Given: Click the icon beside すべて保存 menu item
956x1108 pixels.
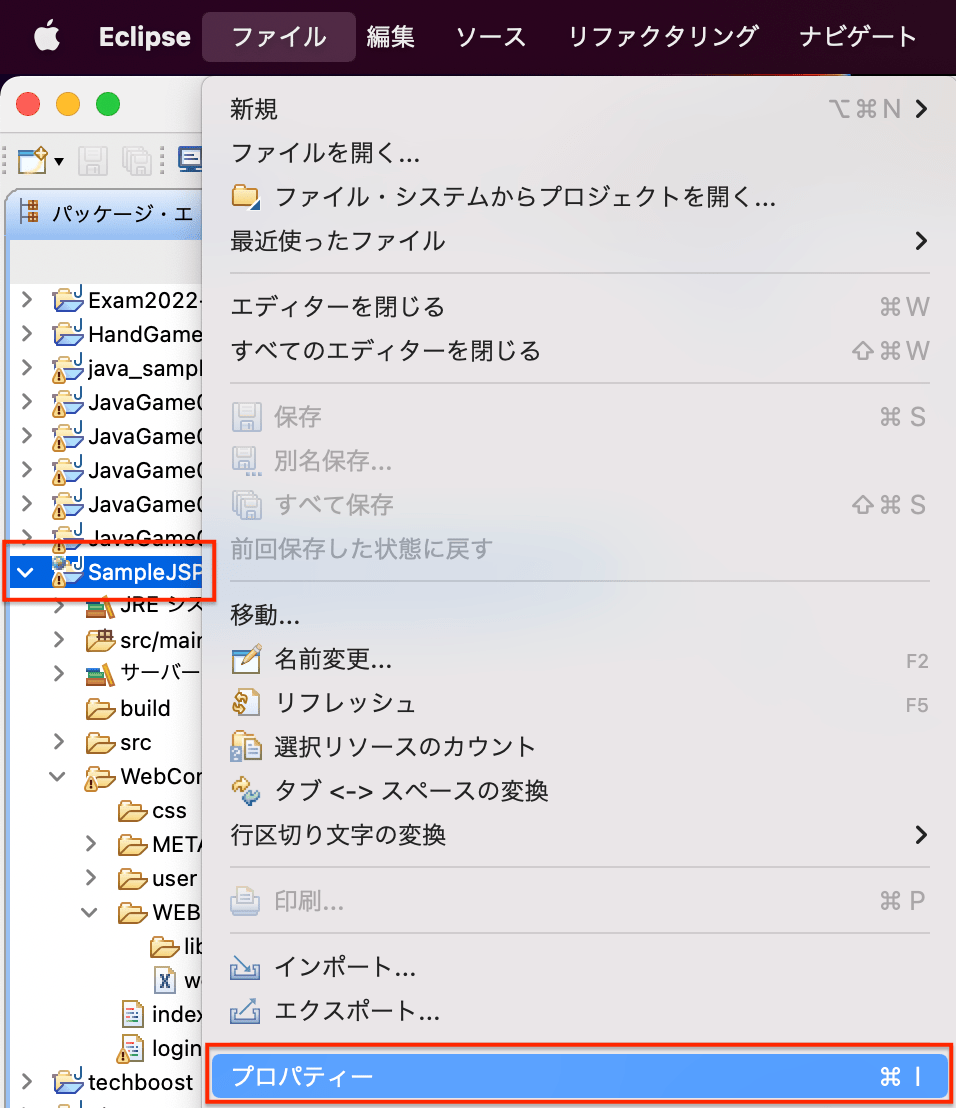Looking at the screenshot, I should 247,505.
